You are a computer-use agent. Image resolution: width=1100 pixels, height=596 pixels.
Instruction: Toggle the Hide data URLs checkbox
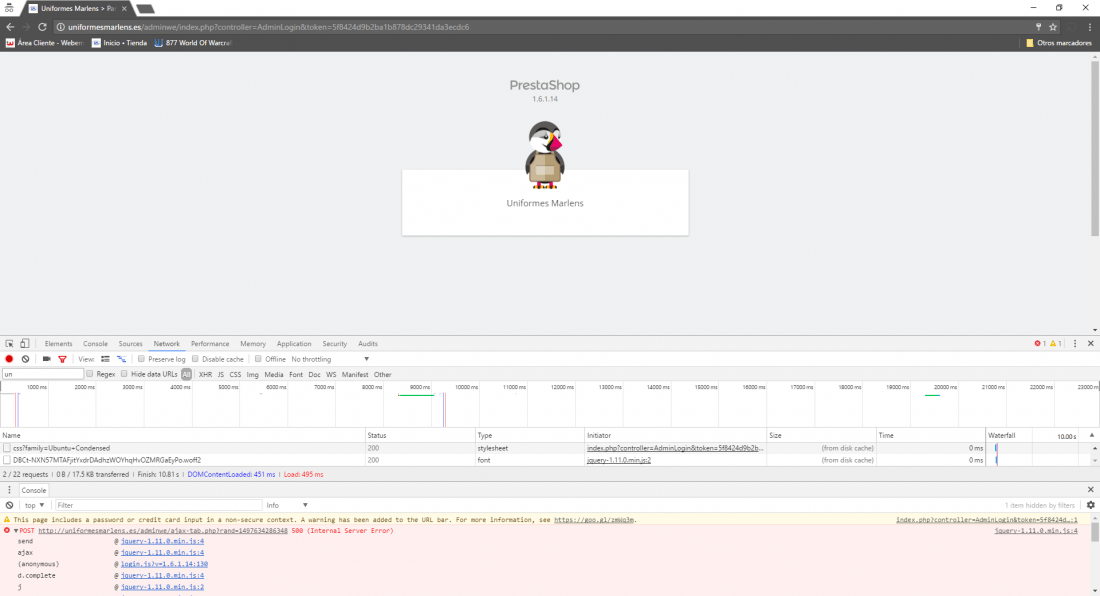click(124, 374)
